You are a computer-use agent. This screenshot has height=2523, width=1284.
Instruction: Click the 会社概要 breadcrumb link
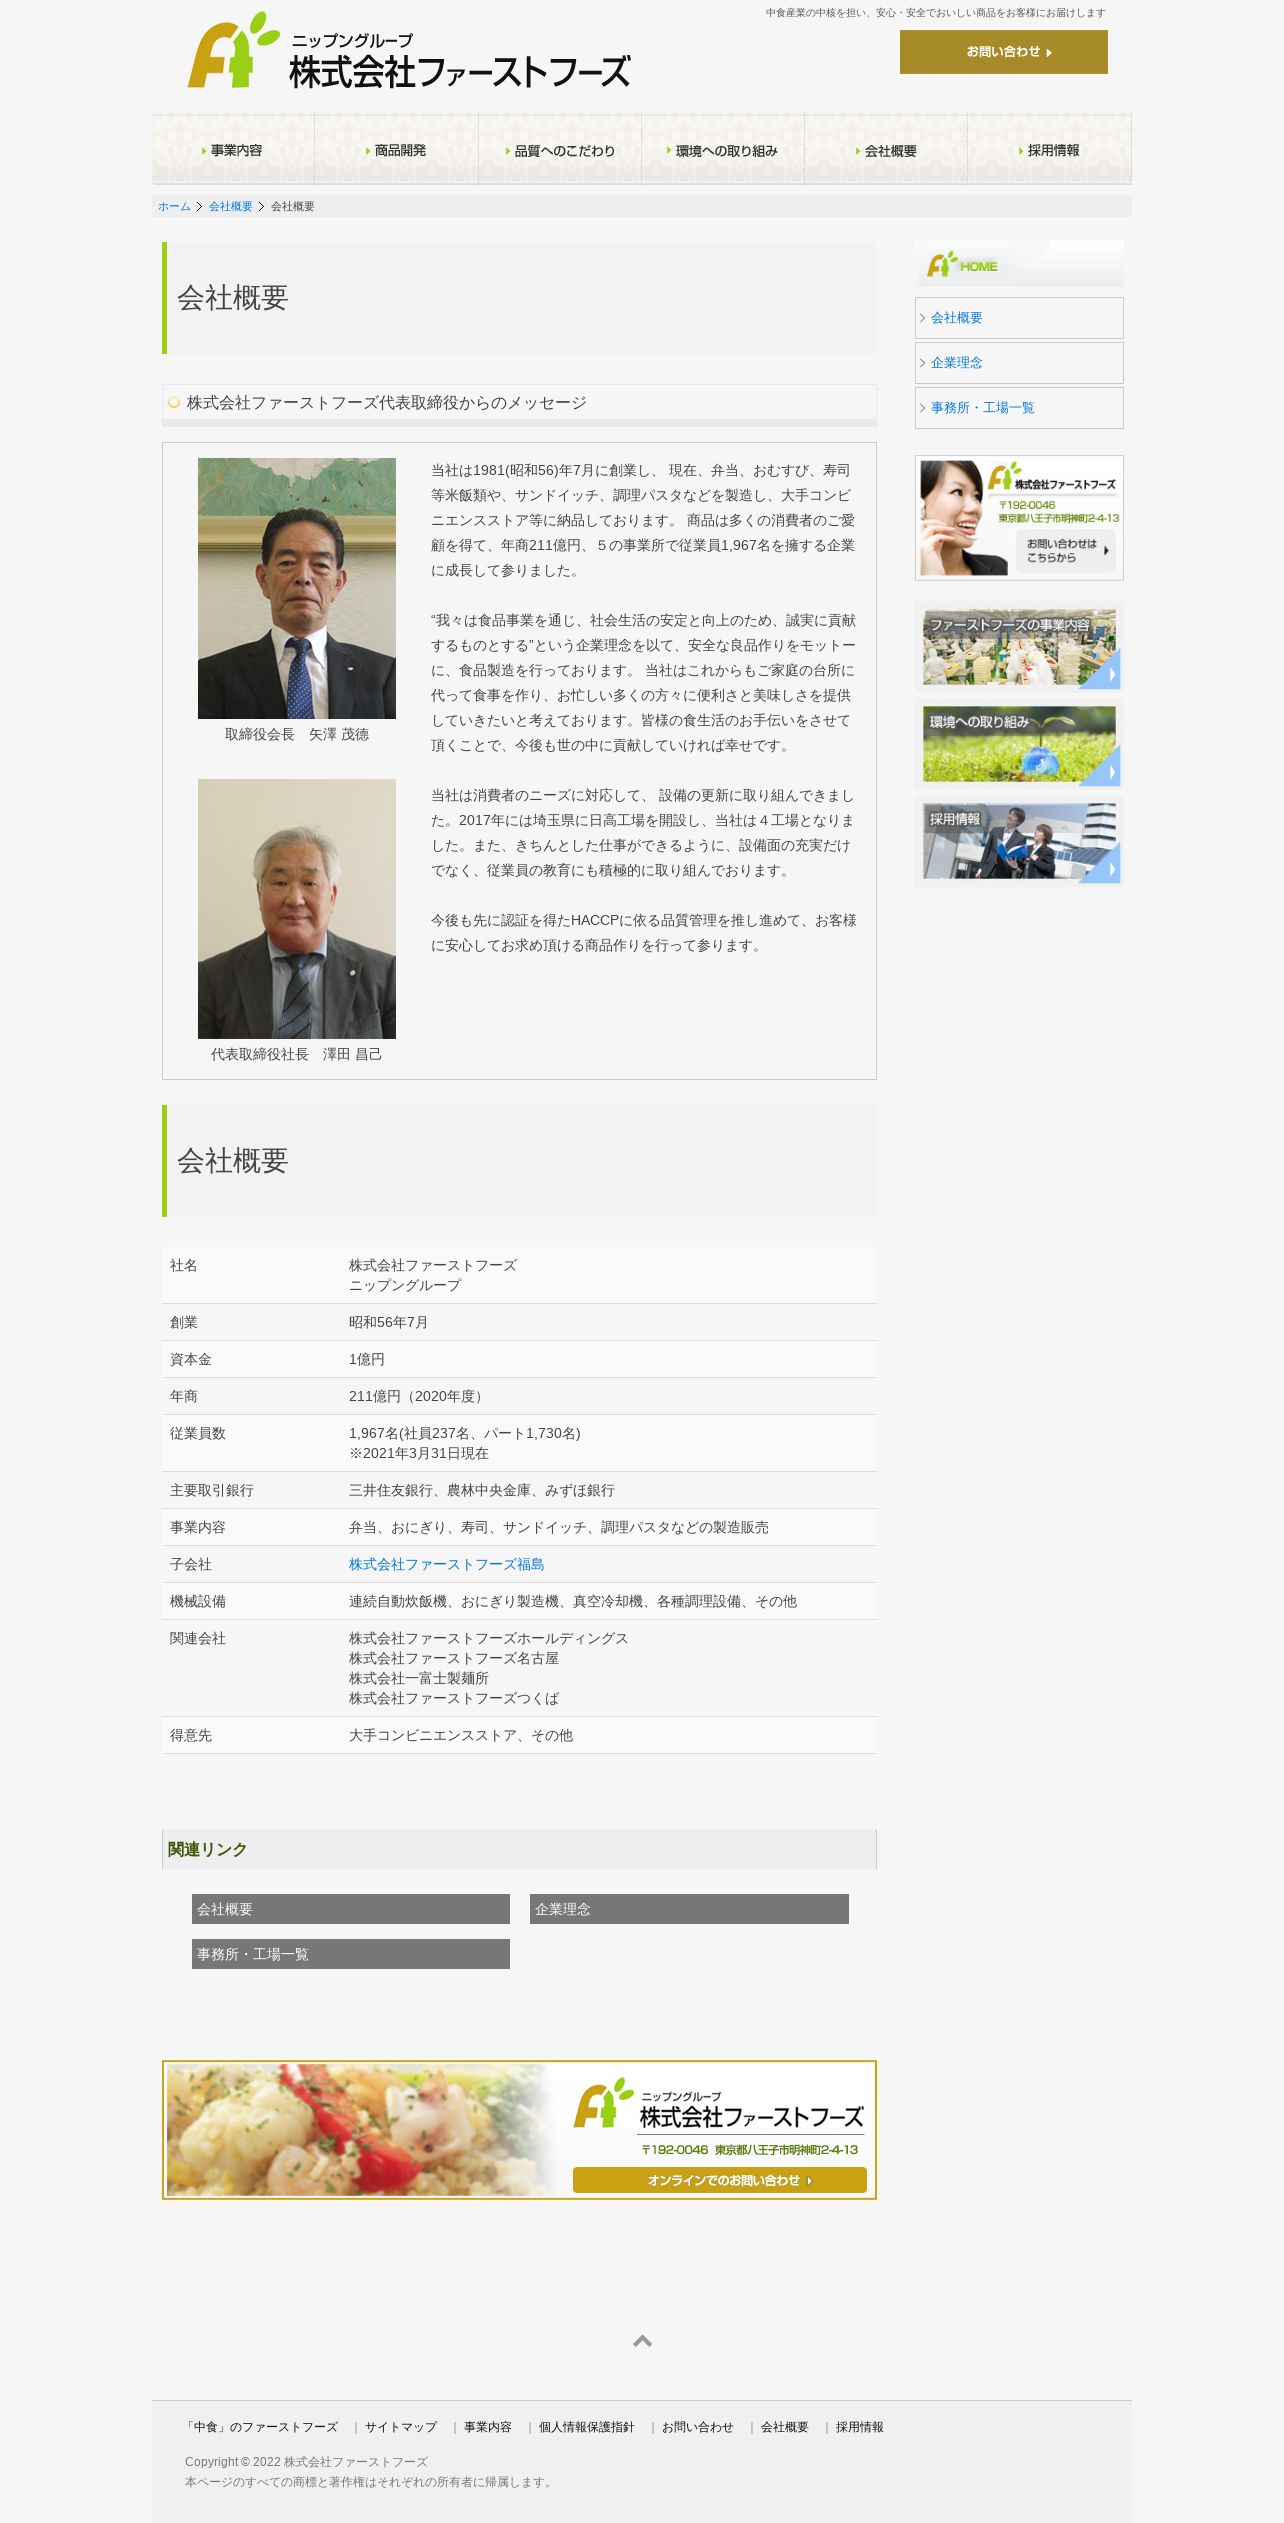230,206
